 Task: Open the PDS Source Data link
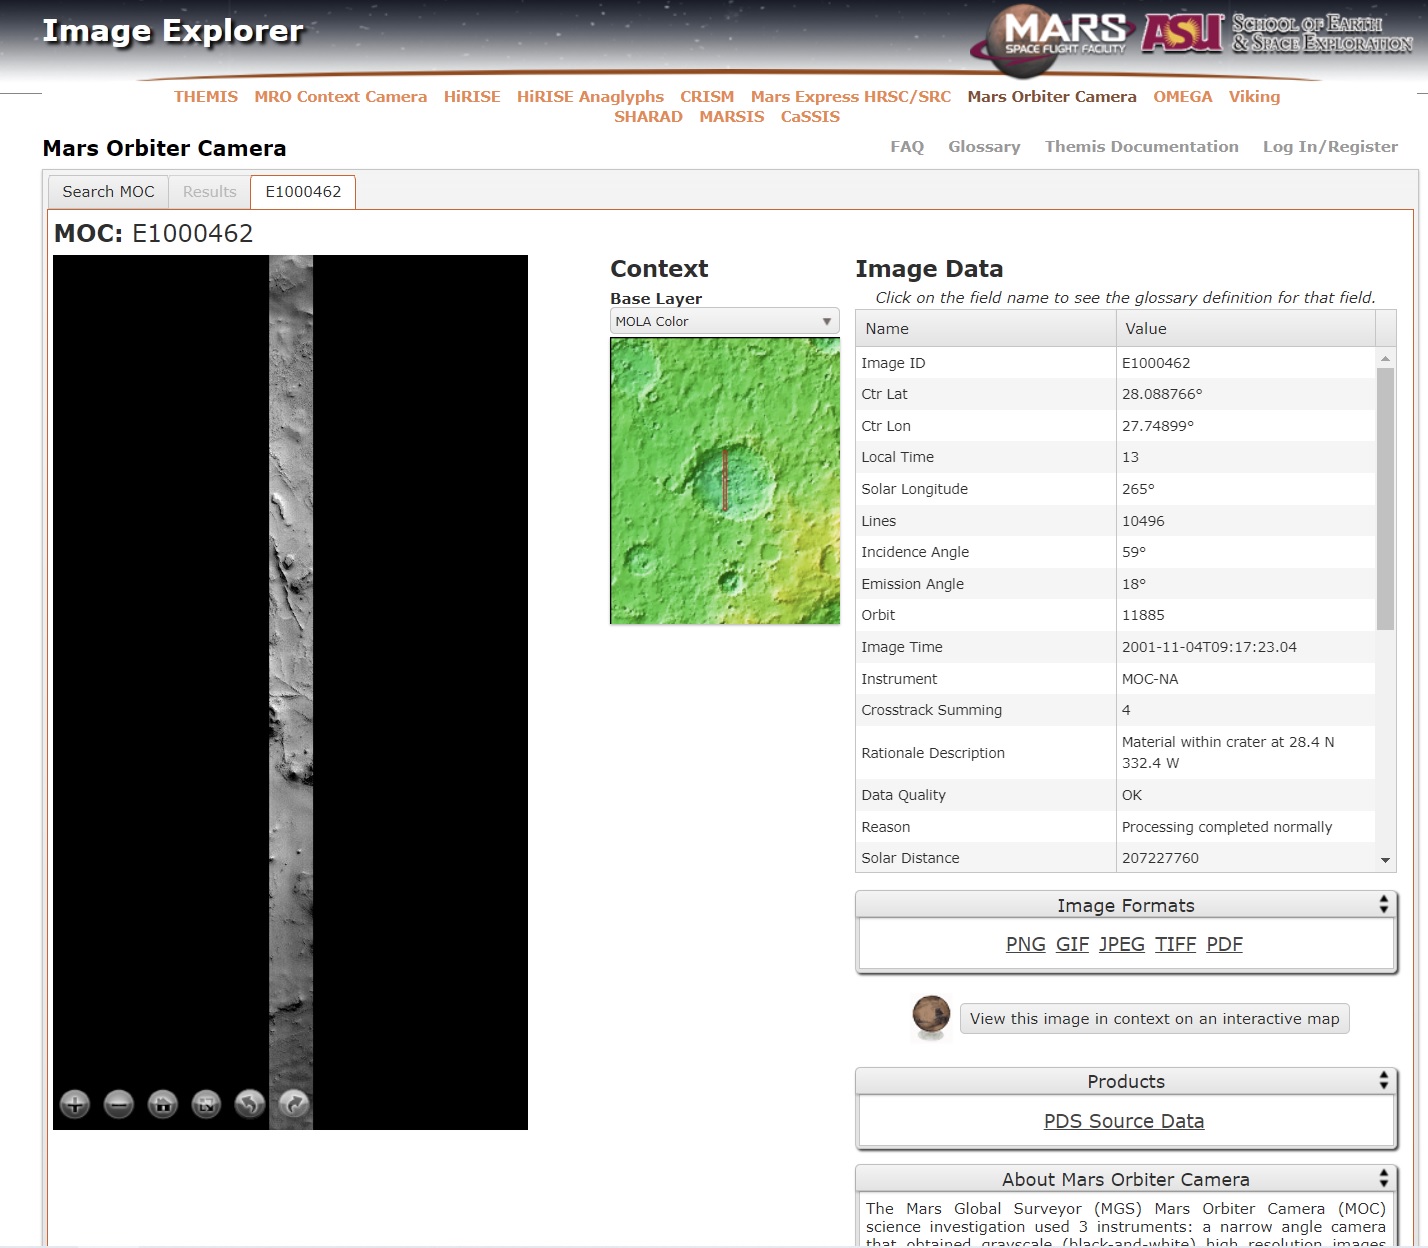1124,1122
